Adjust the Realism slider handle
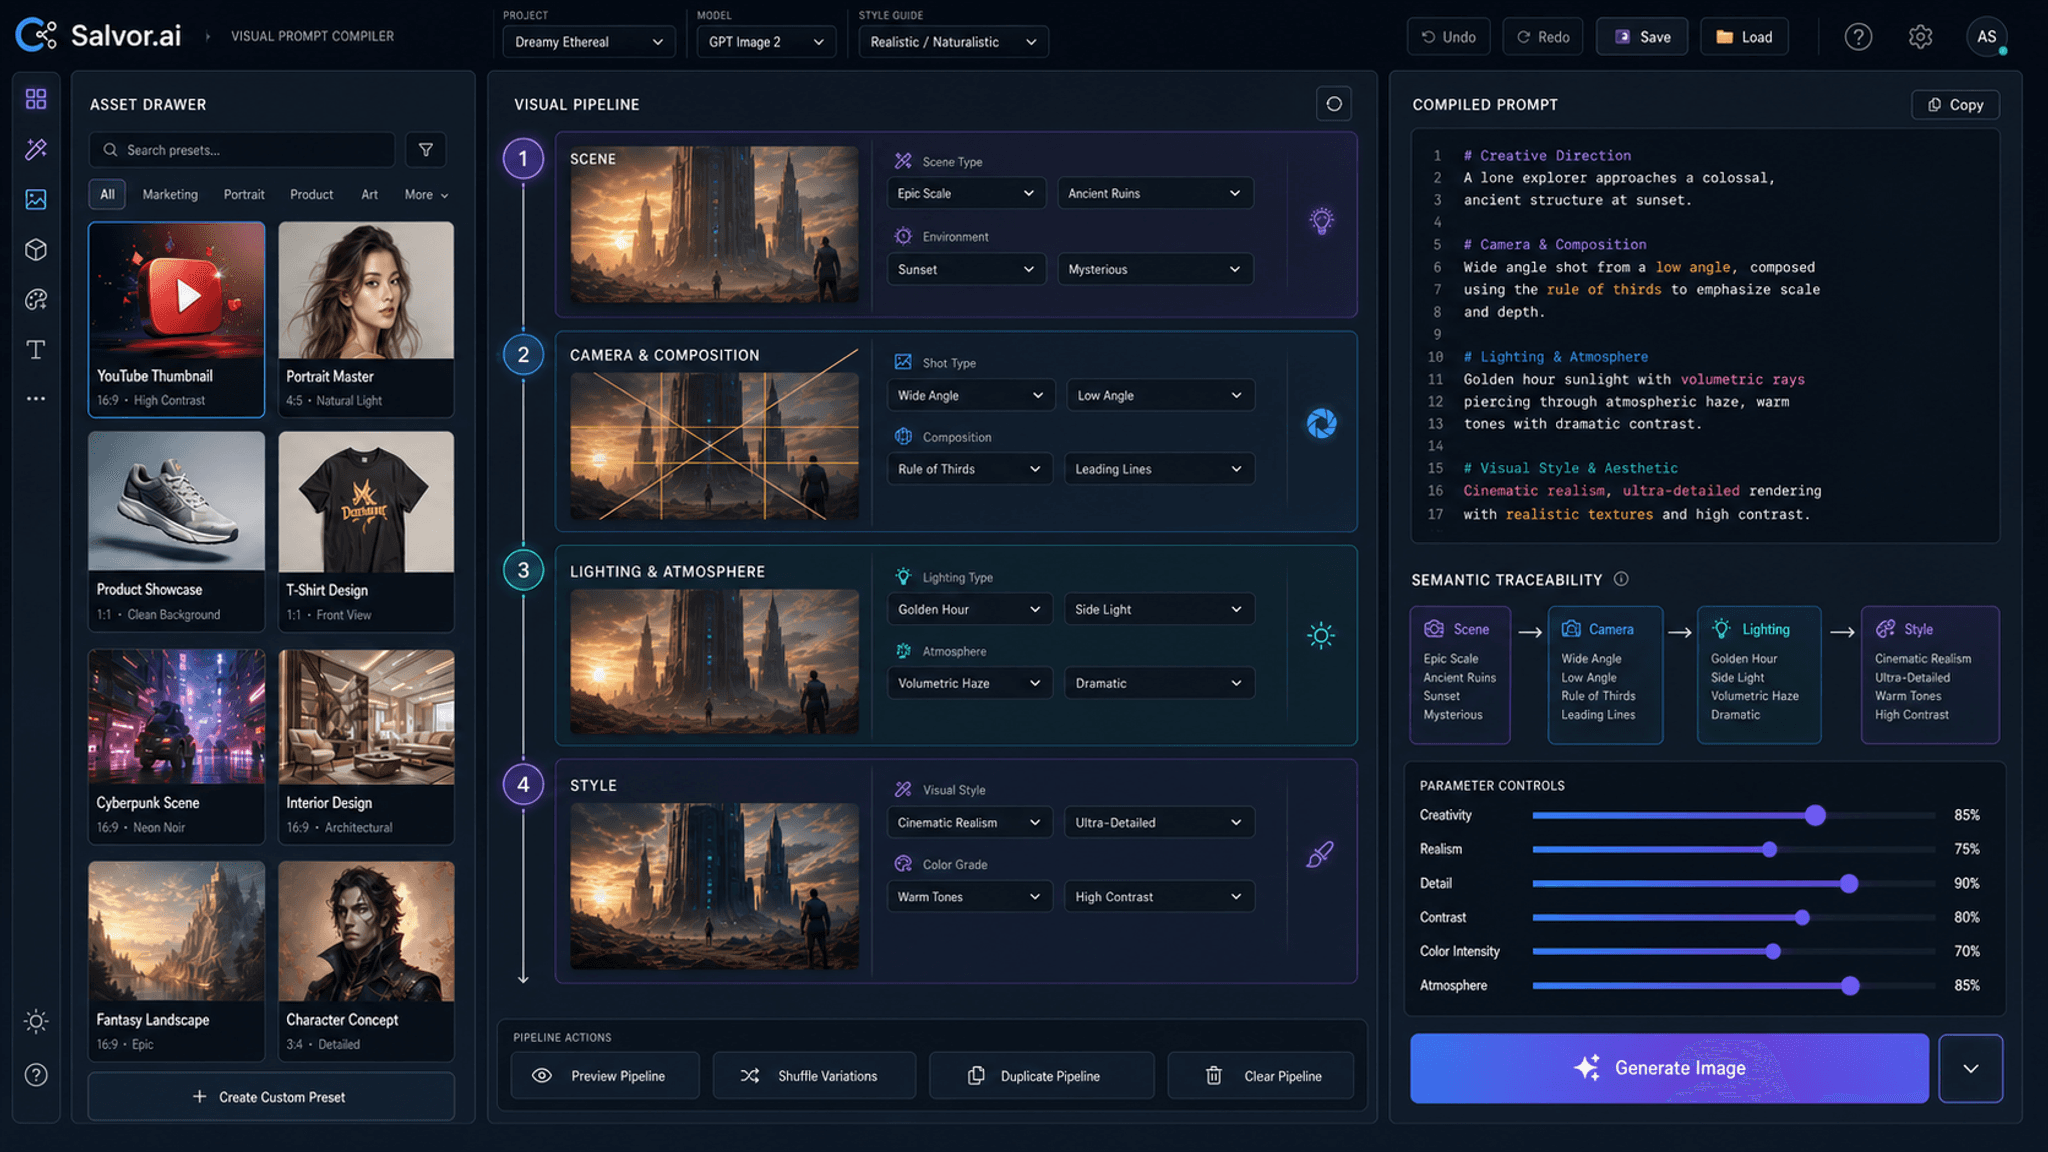 (x=1769, y=849)
